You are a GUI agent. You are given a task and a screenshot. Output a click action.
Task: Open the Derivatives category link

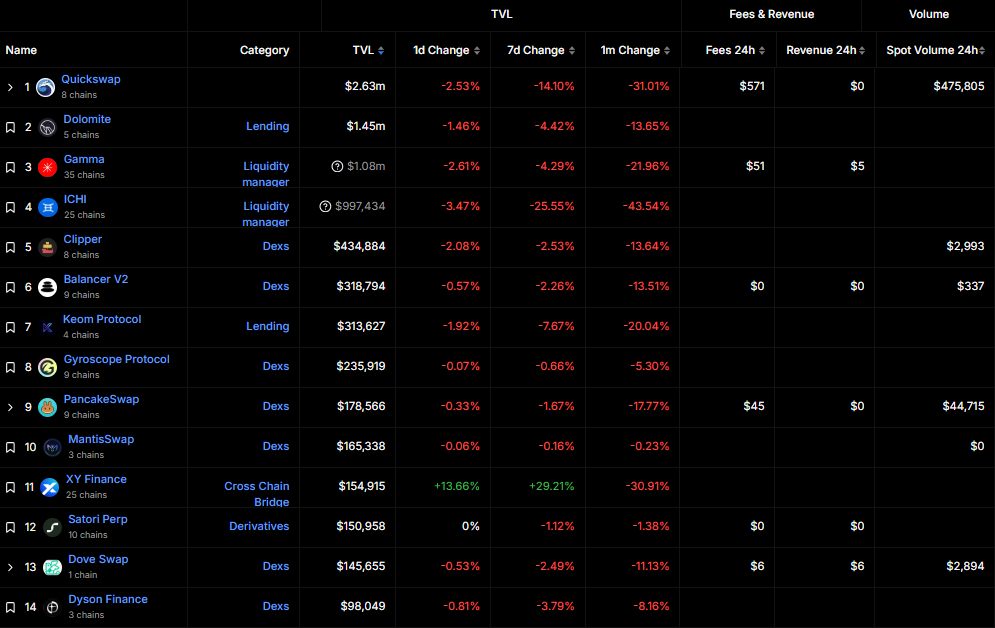coord(259,526)
